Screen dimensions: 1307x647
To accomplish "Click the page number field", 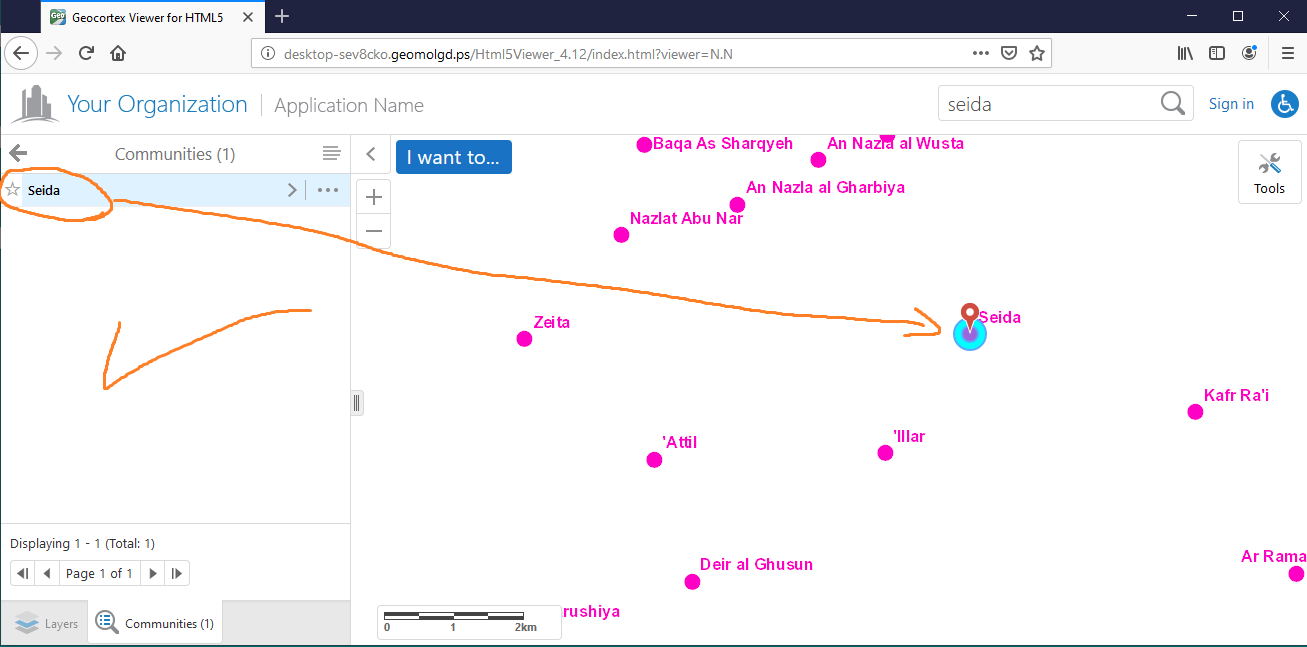I will coord(102,573).
